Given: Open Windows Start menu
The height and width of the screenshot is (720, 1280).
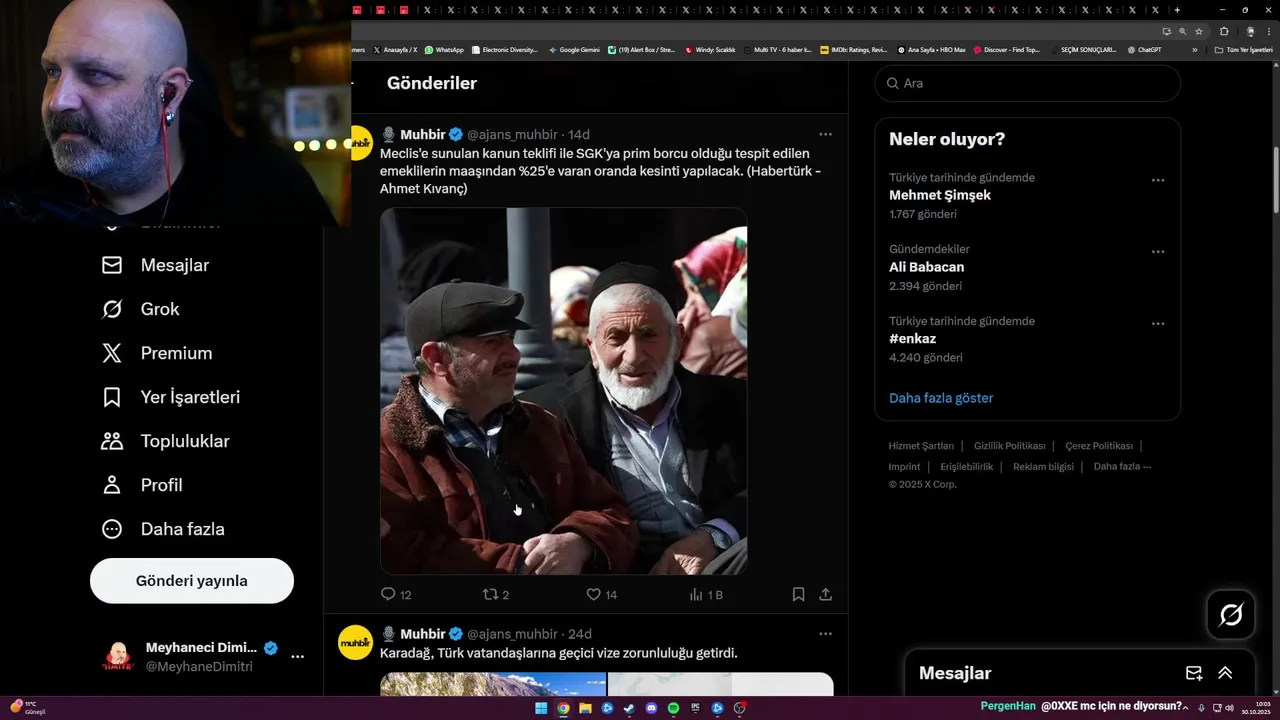Looking at the screenshot, I should (541, 708).
